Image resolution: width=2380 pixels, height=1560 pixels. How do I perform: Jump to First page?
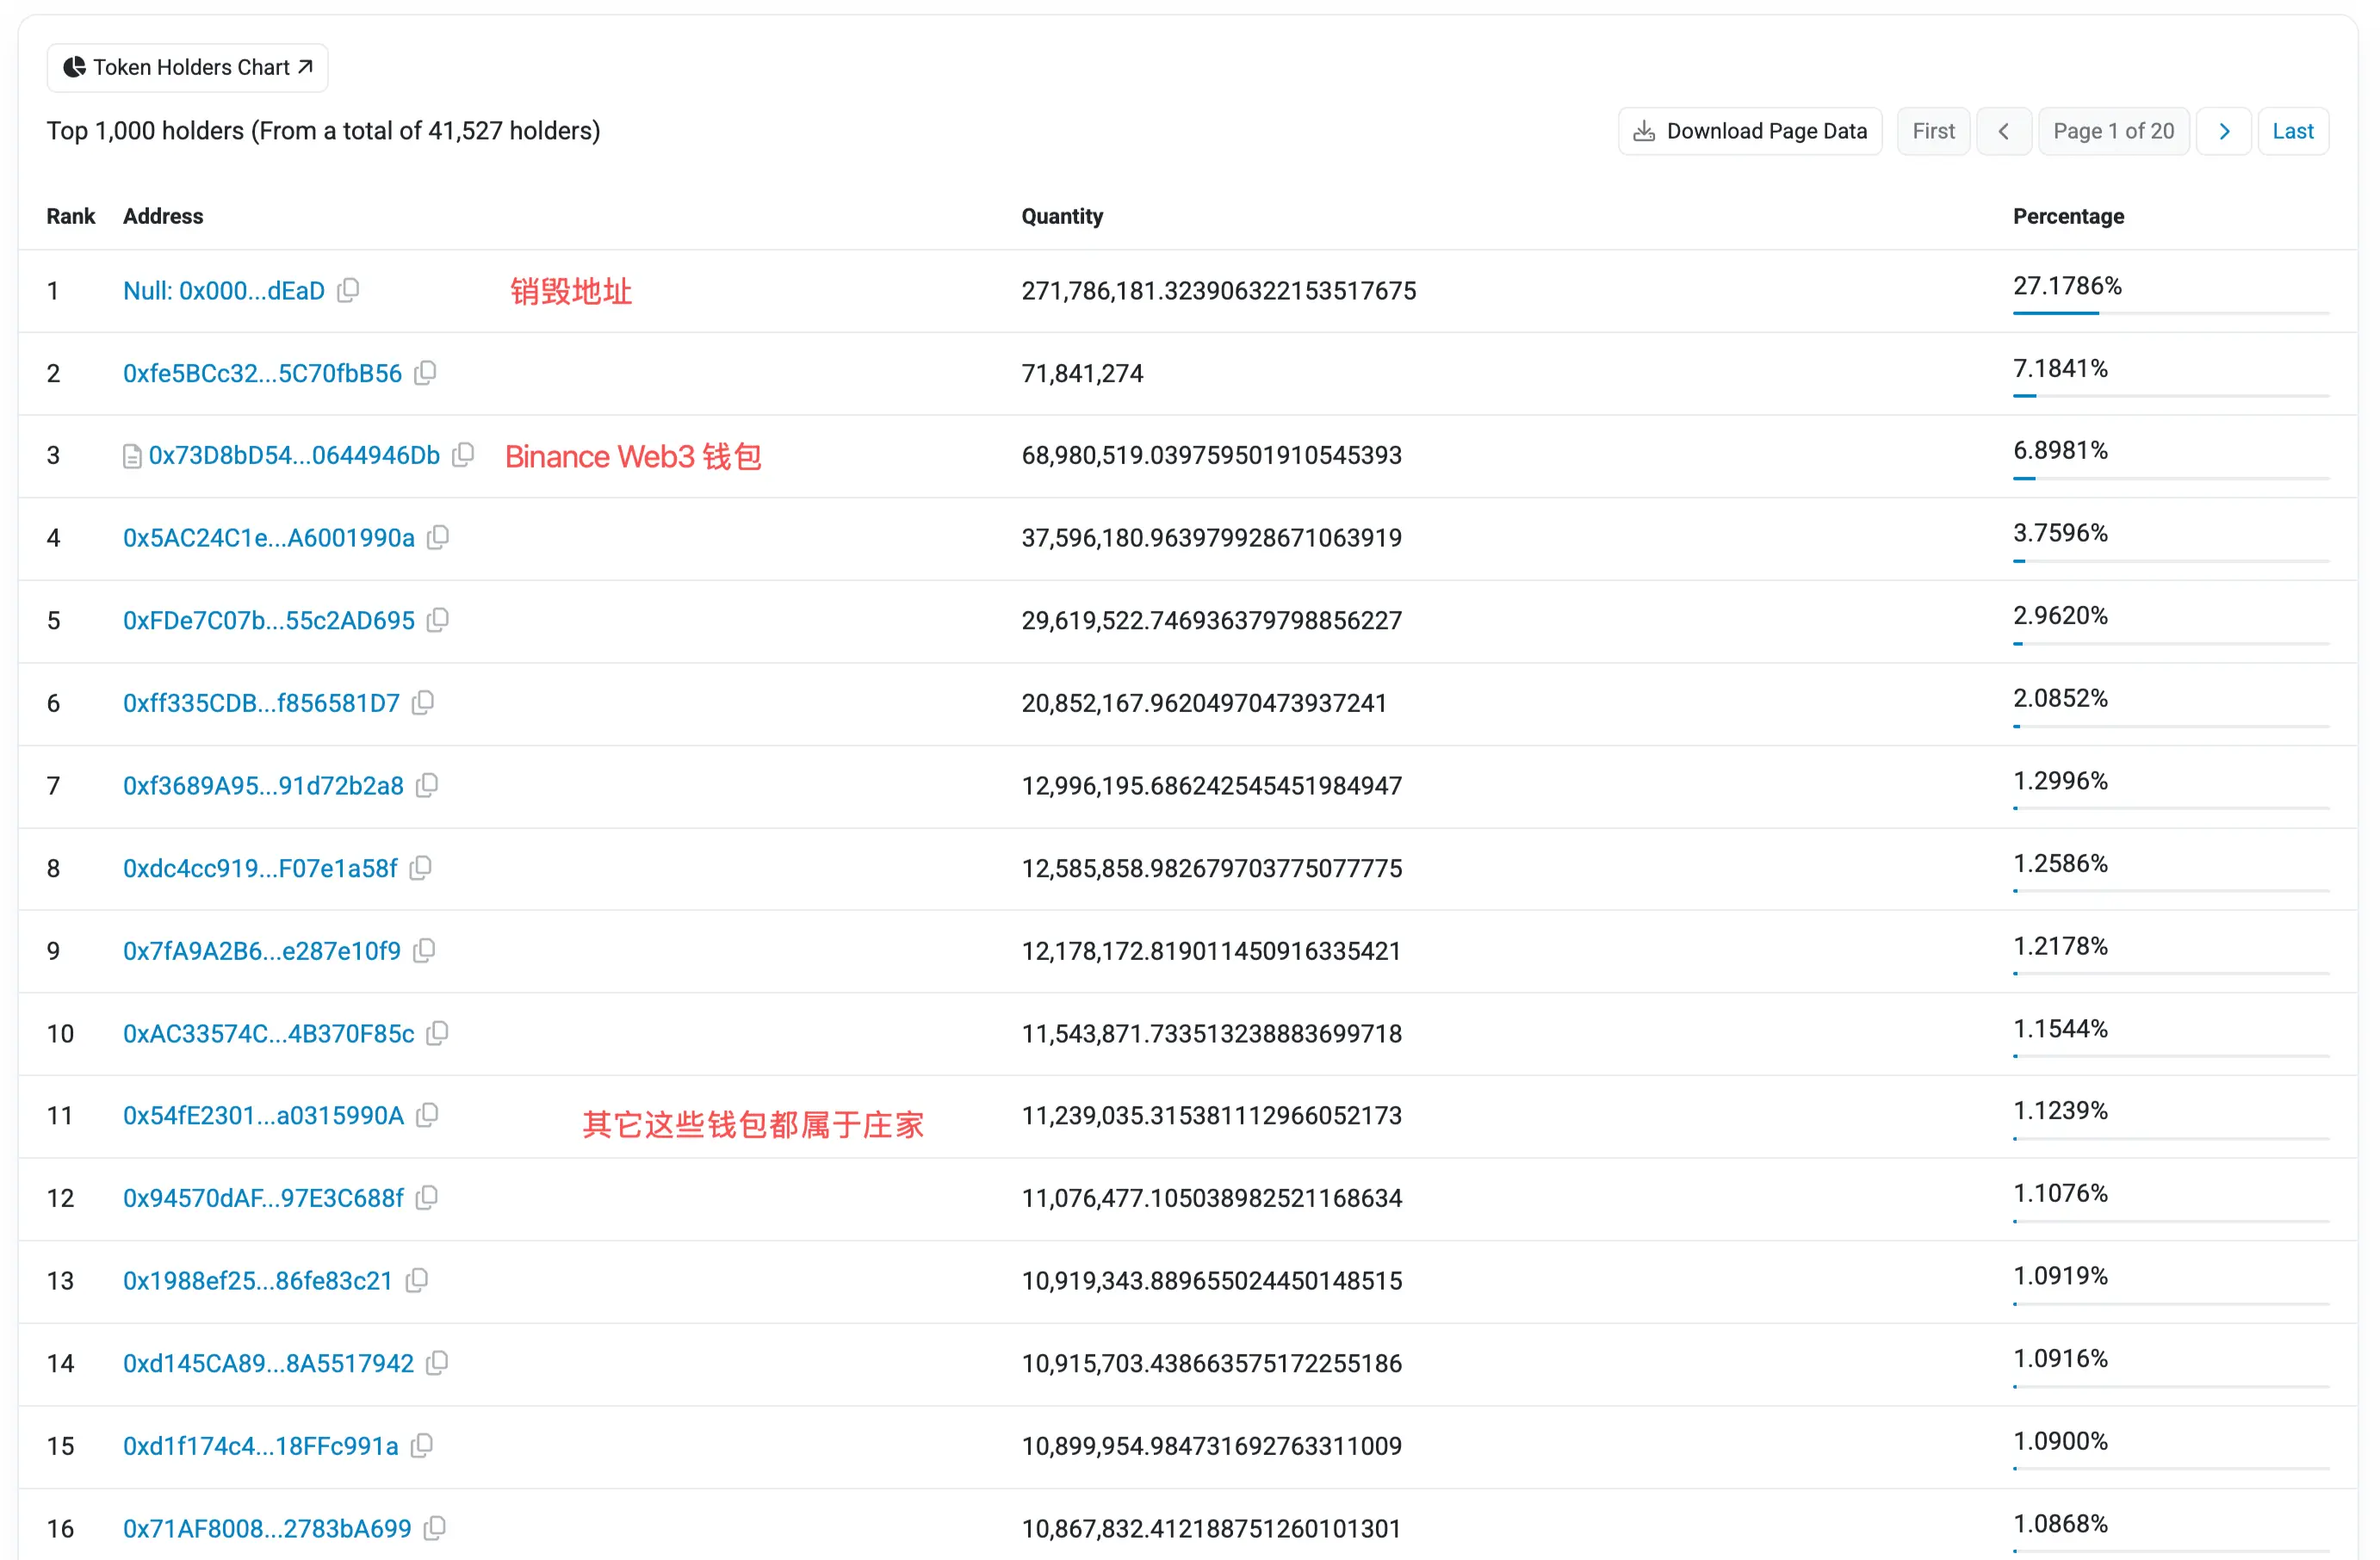click(x=1932, y=131)
